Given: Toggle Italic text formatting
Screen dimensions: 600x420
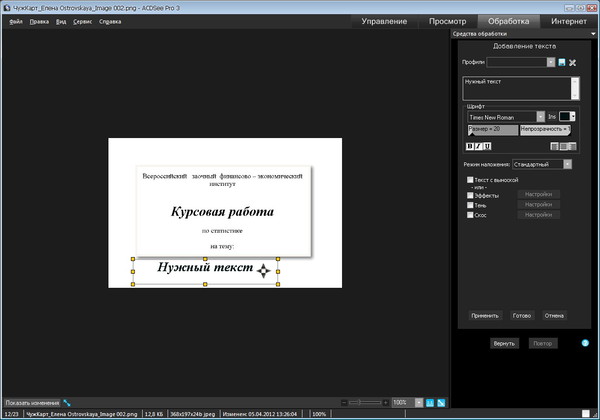Looking at the screenshot, I should tap(478, 146).
